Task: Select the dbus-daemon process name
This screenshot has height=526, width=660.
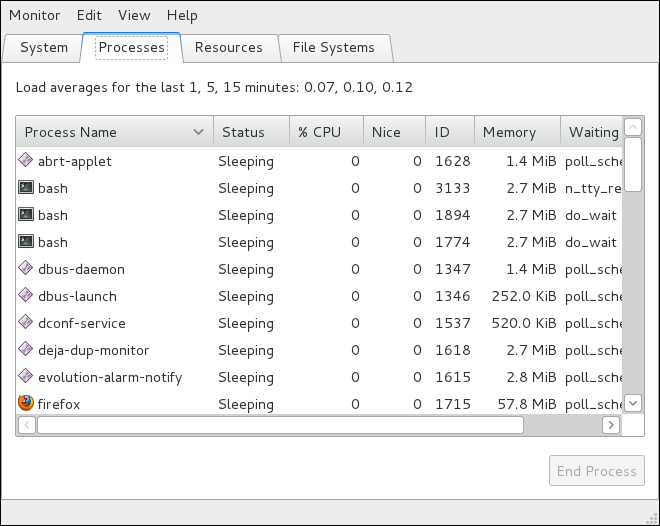Action: [81, 269]
